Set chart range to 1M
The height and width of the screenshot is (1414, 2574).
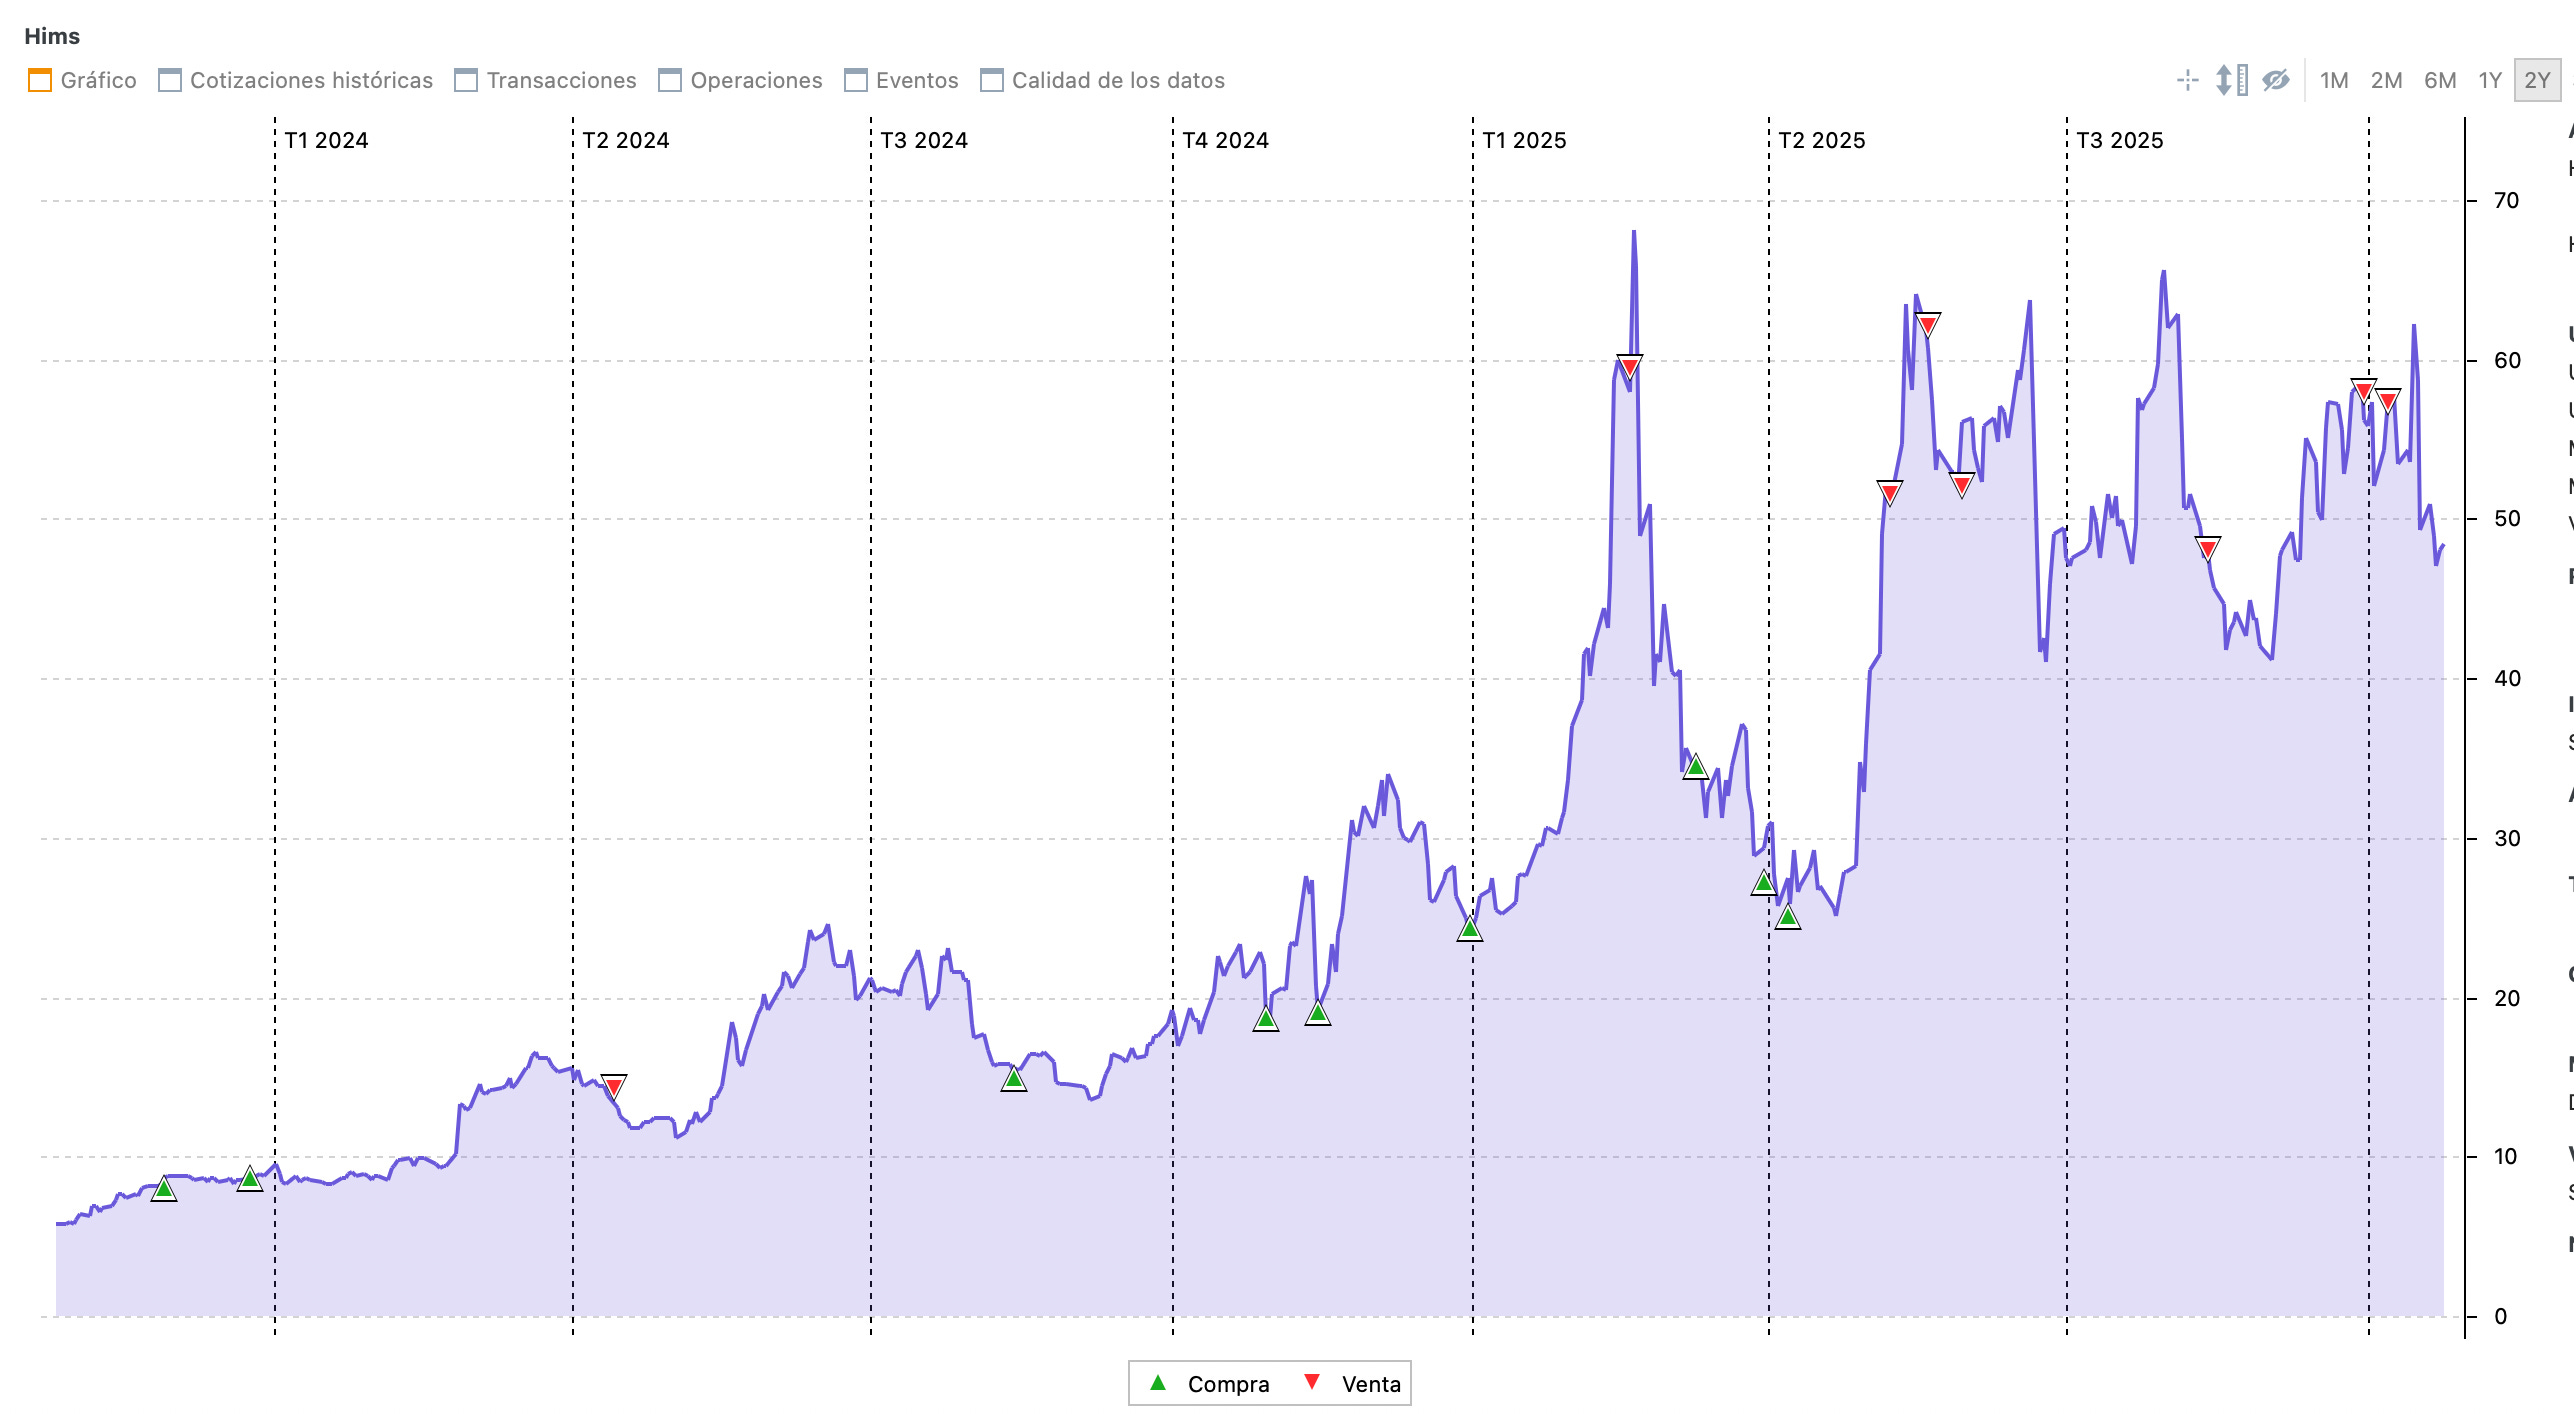click(2334, 80)
